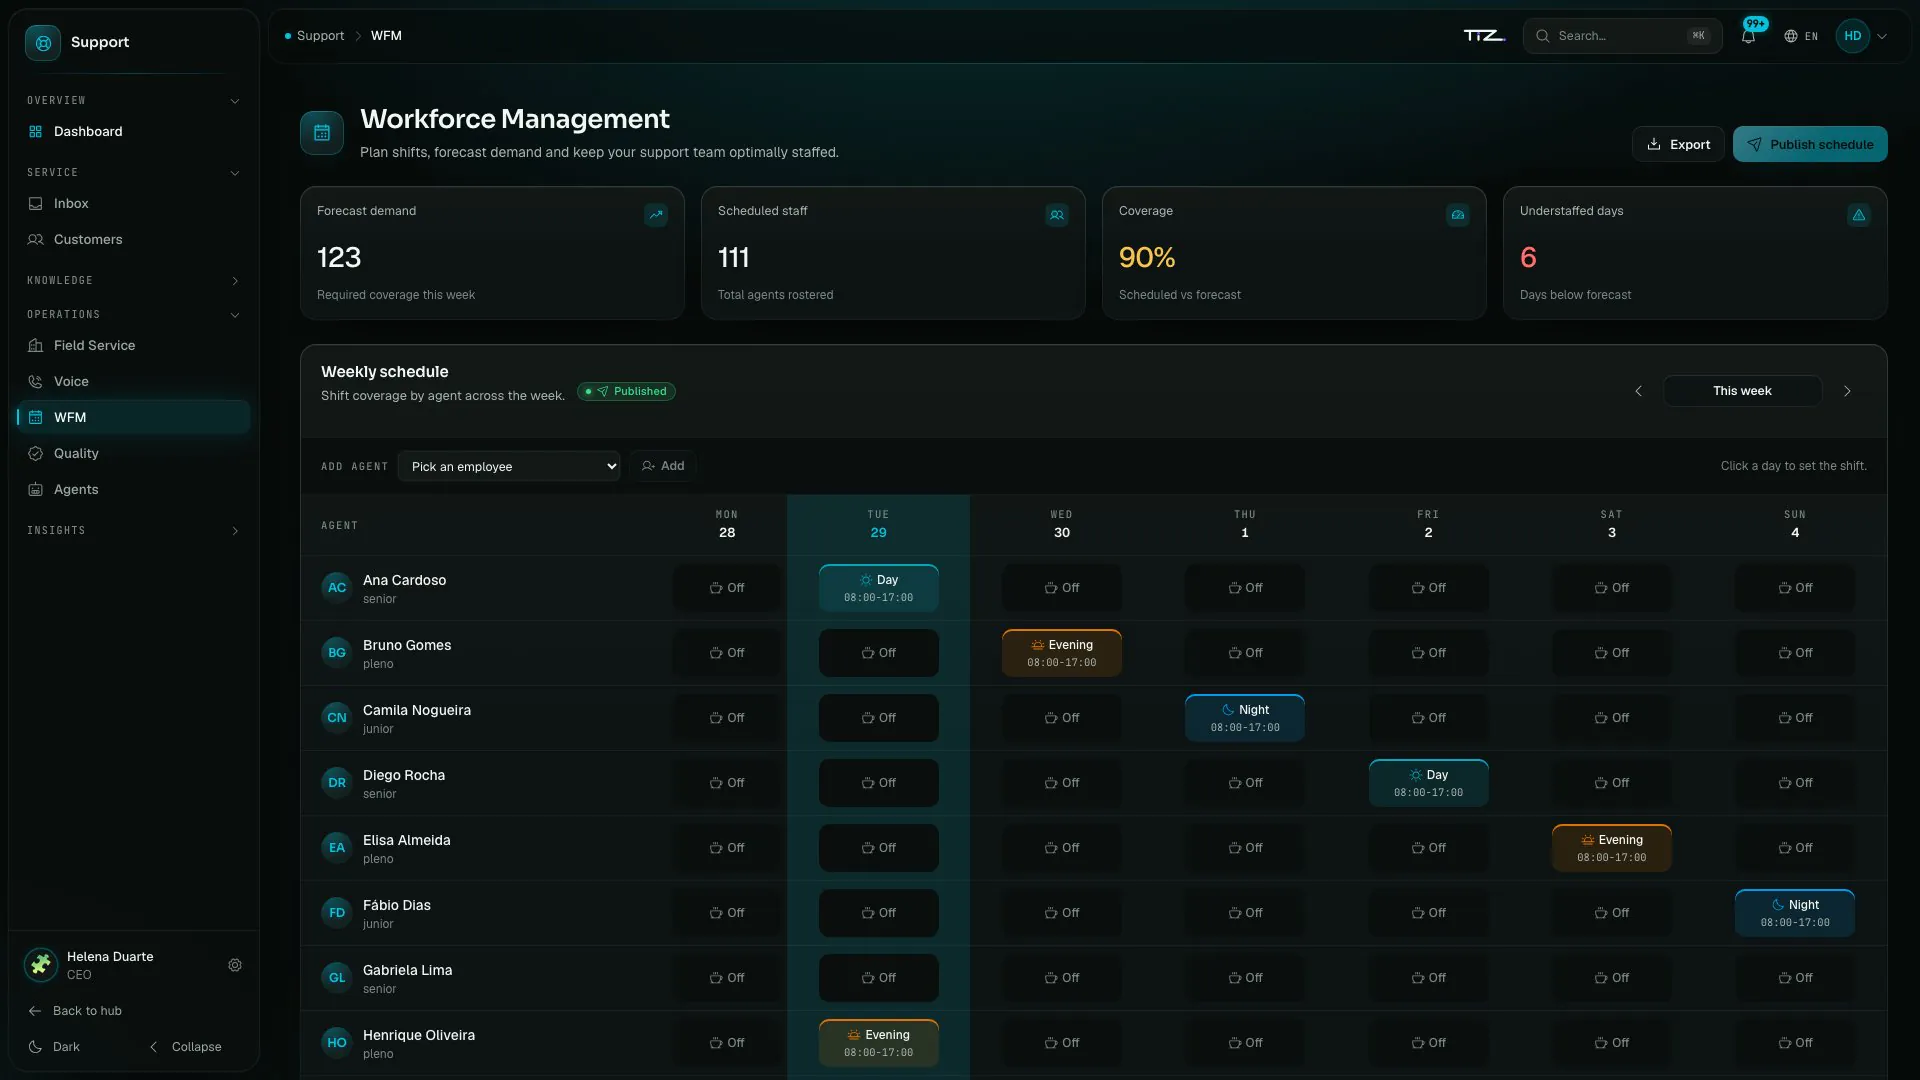Open settings gear next to Helena Duarte
This screenshot has height=1080, width=1920.
click(235, 965)
